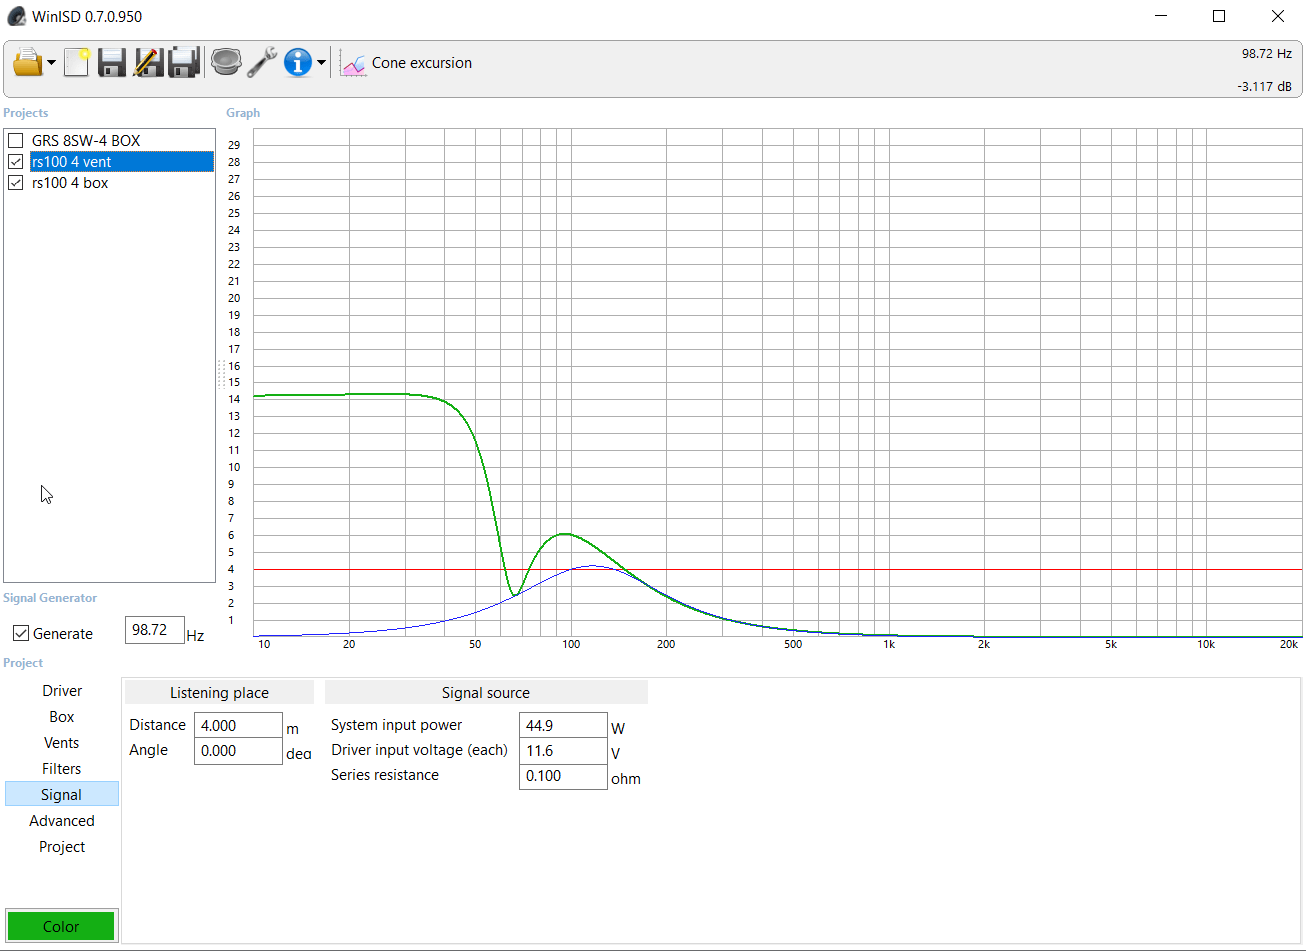1306x951 pixels.
Task: Open the driver database speaker icon
Action: [x=227, y=63]
